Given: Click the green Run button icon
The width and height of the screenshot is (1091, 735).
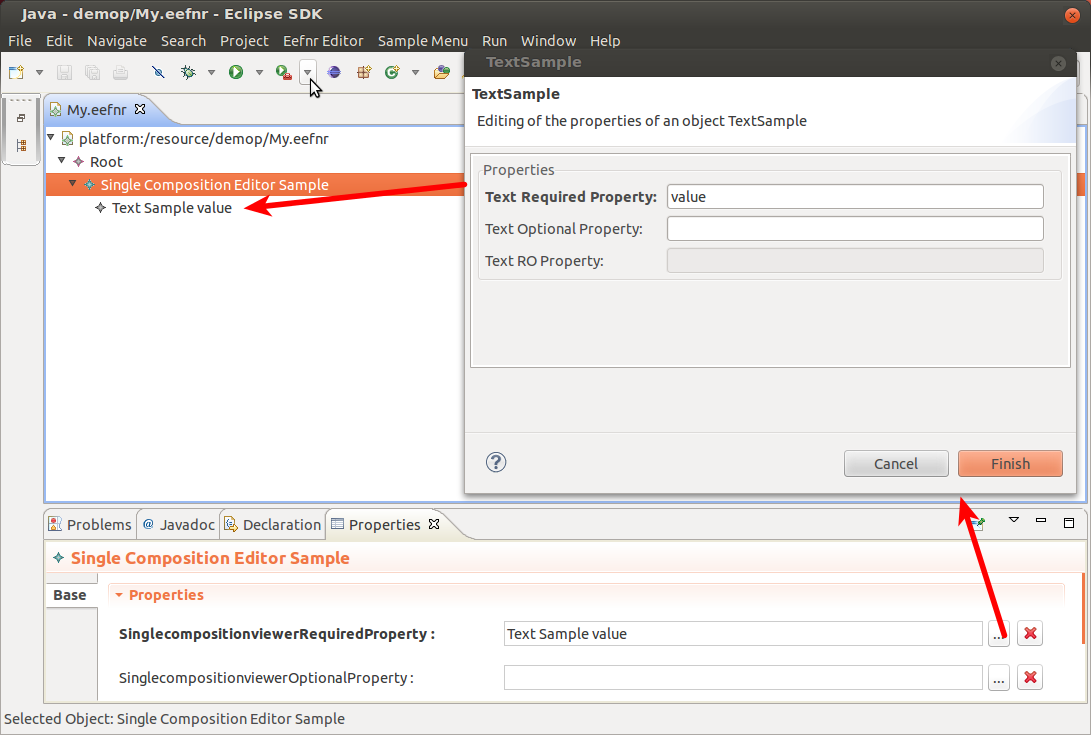Looking at the screenshot, I should (x=236, y=72).
